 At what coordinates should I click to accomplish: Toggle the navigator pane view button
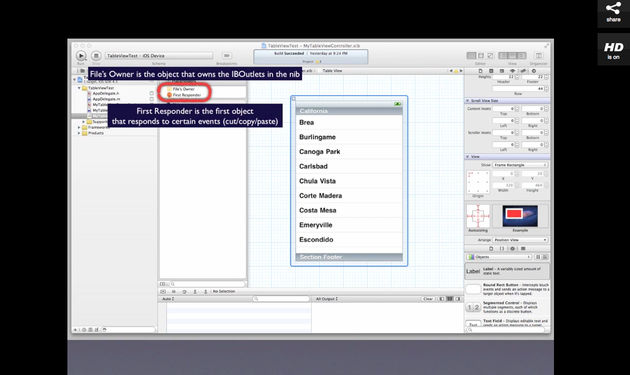pos(503,55)
